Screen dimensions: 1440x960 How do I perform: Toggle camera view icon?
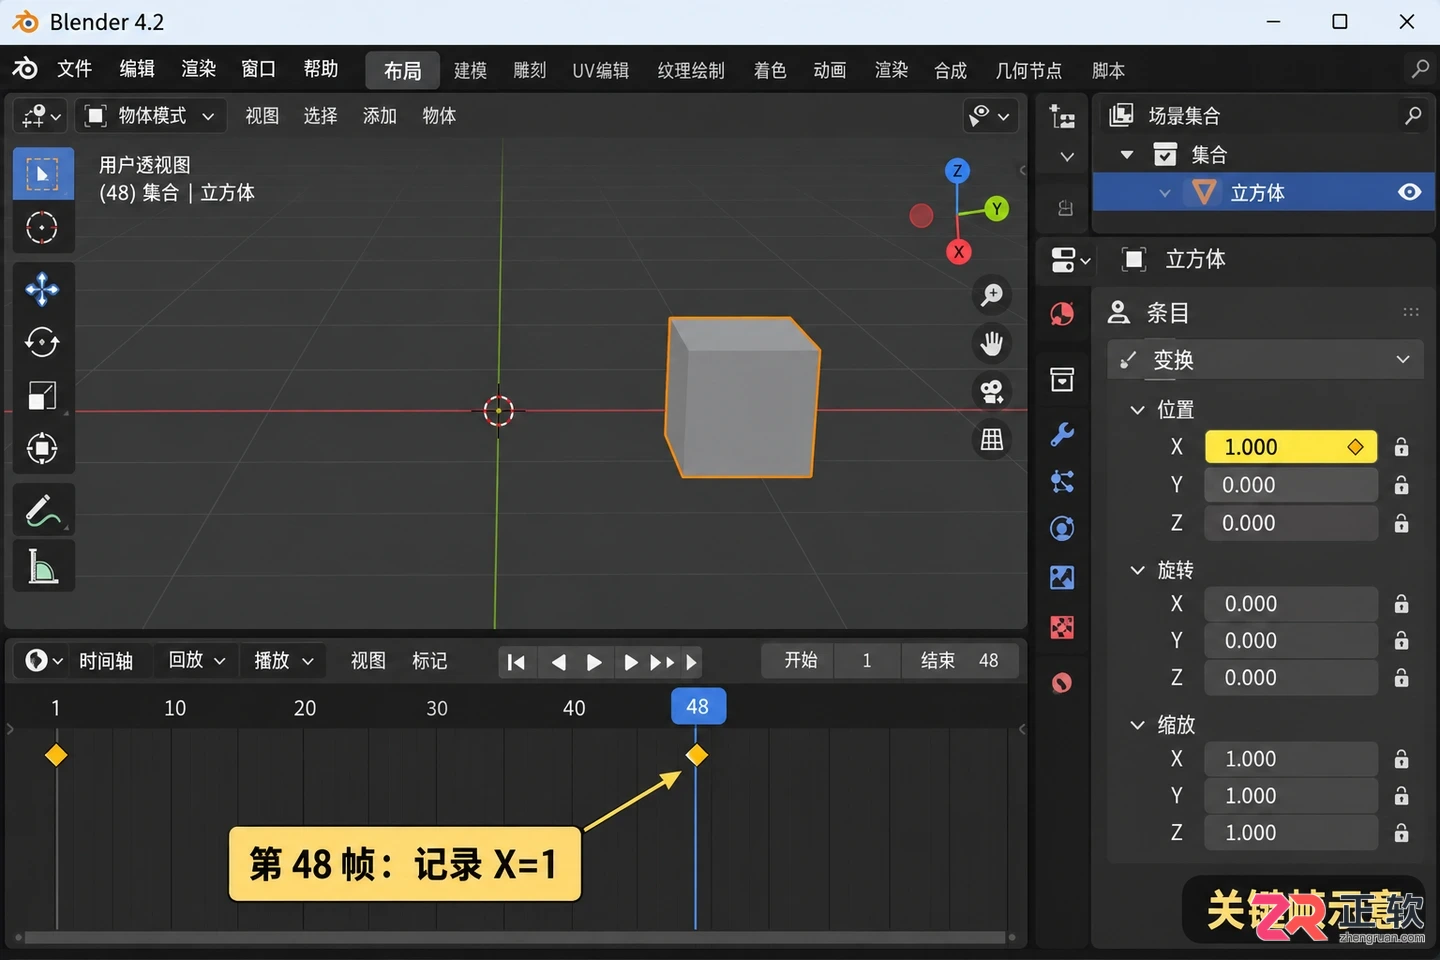(x=992, y=391)
